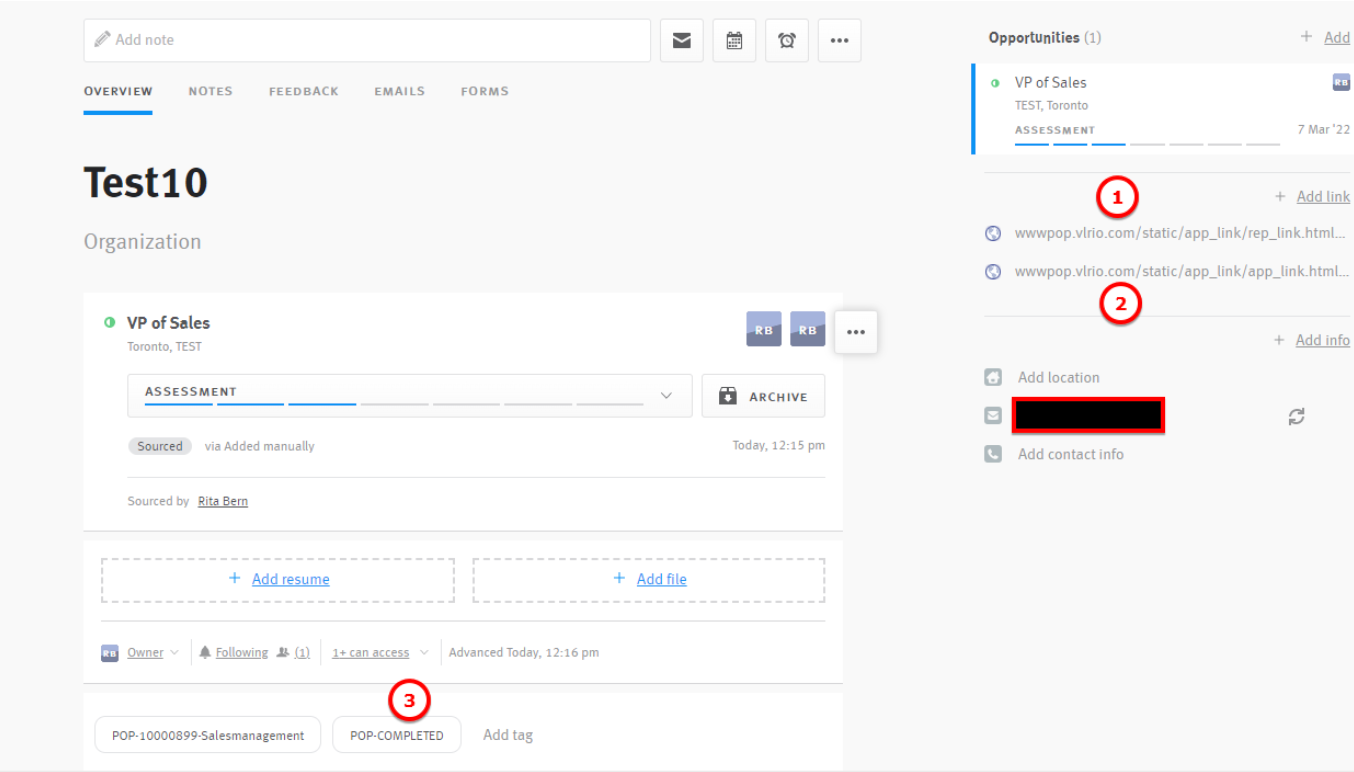Open the scheduling calendar icon
This screenshot has width=1354, height=772.
734,40
